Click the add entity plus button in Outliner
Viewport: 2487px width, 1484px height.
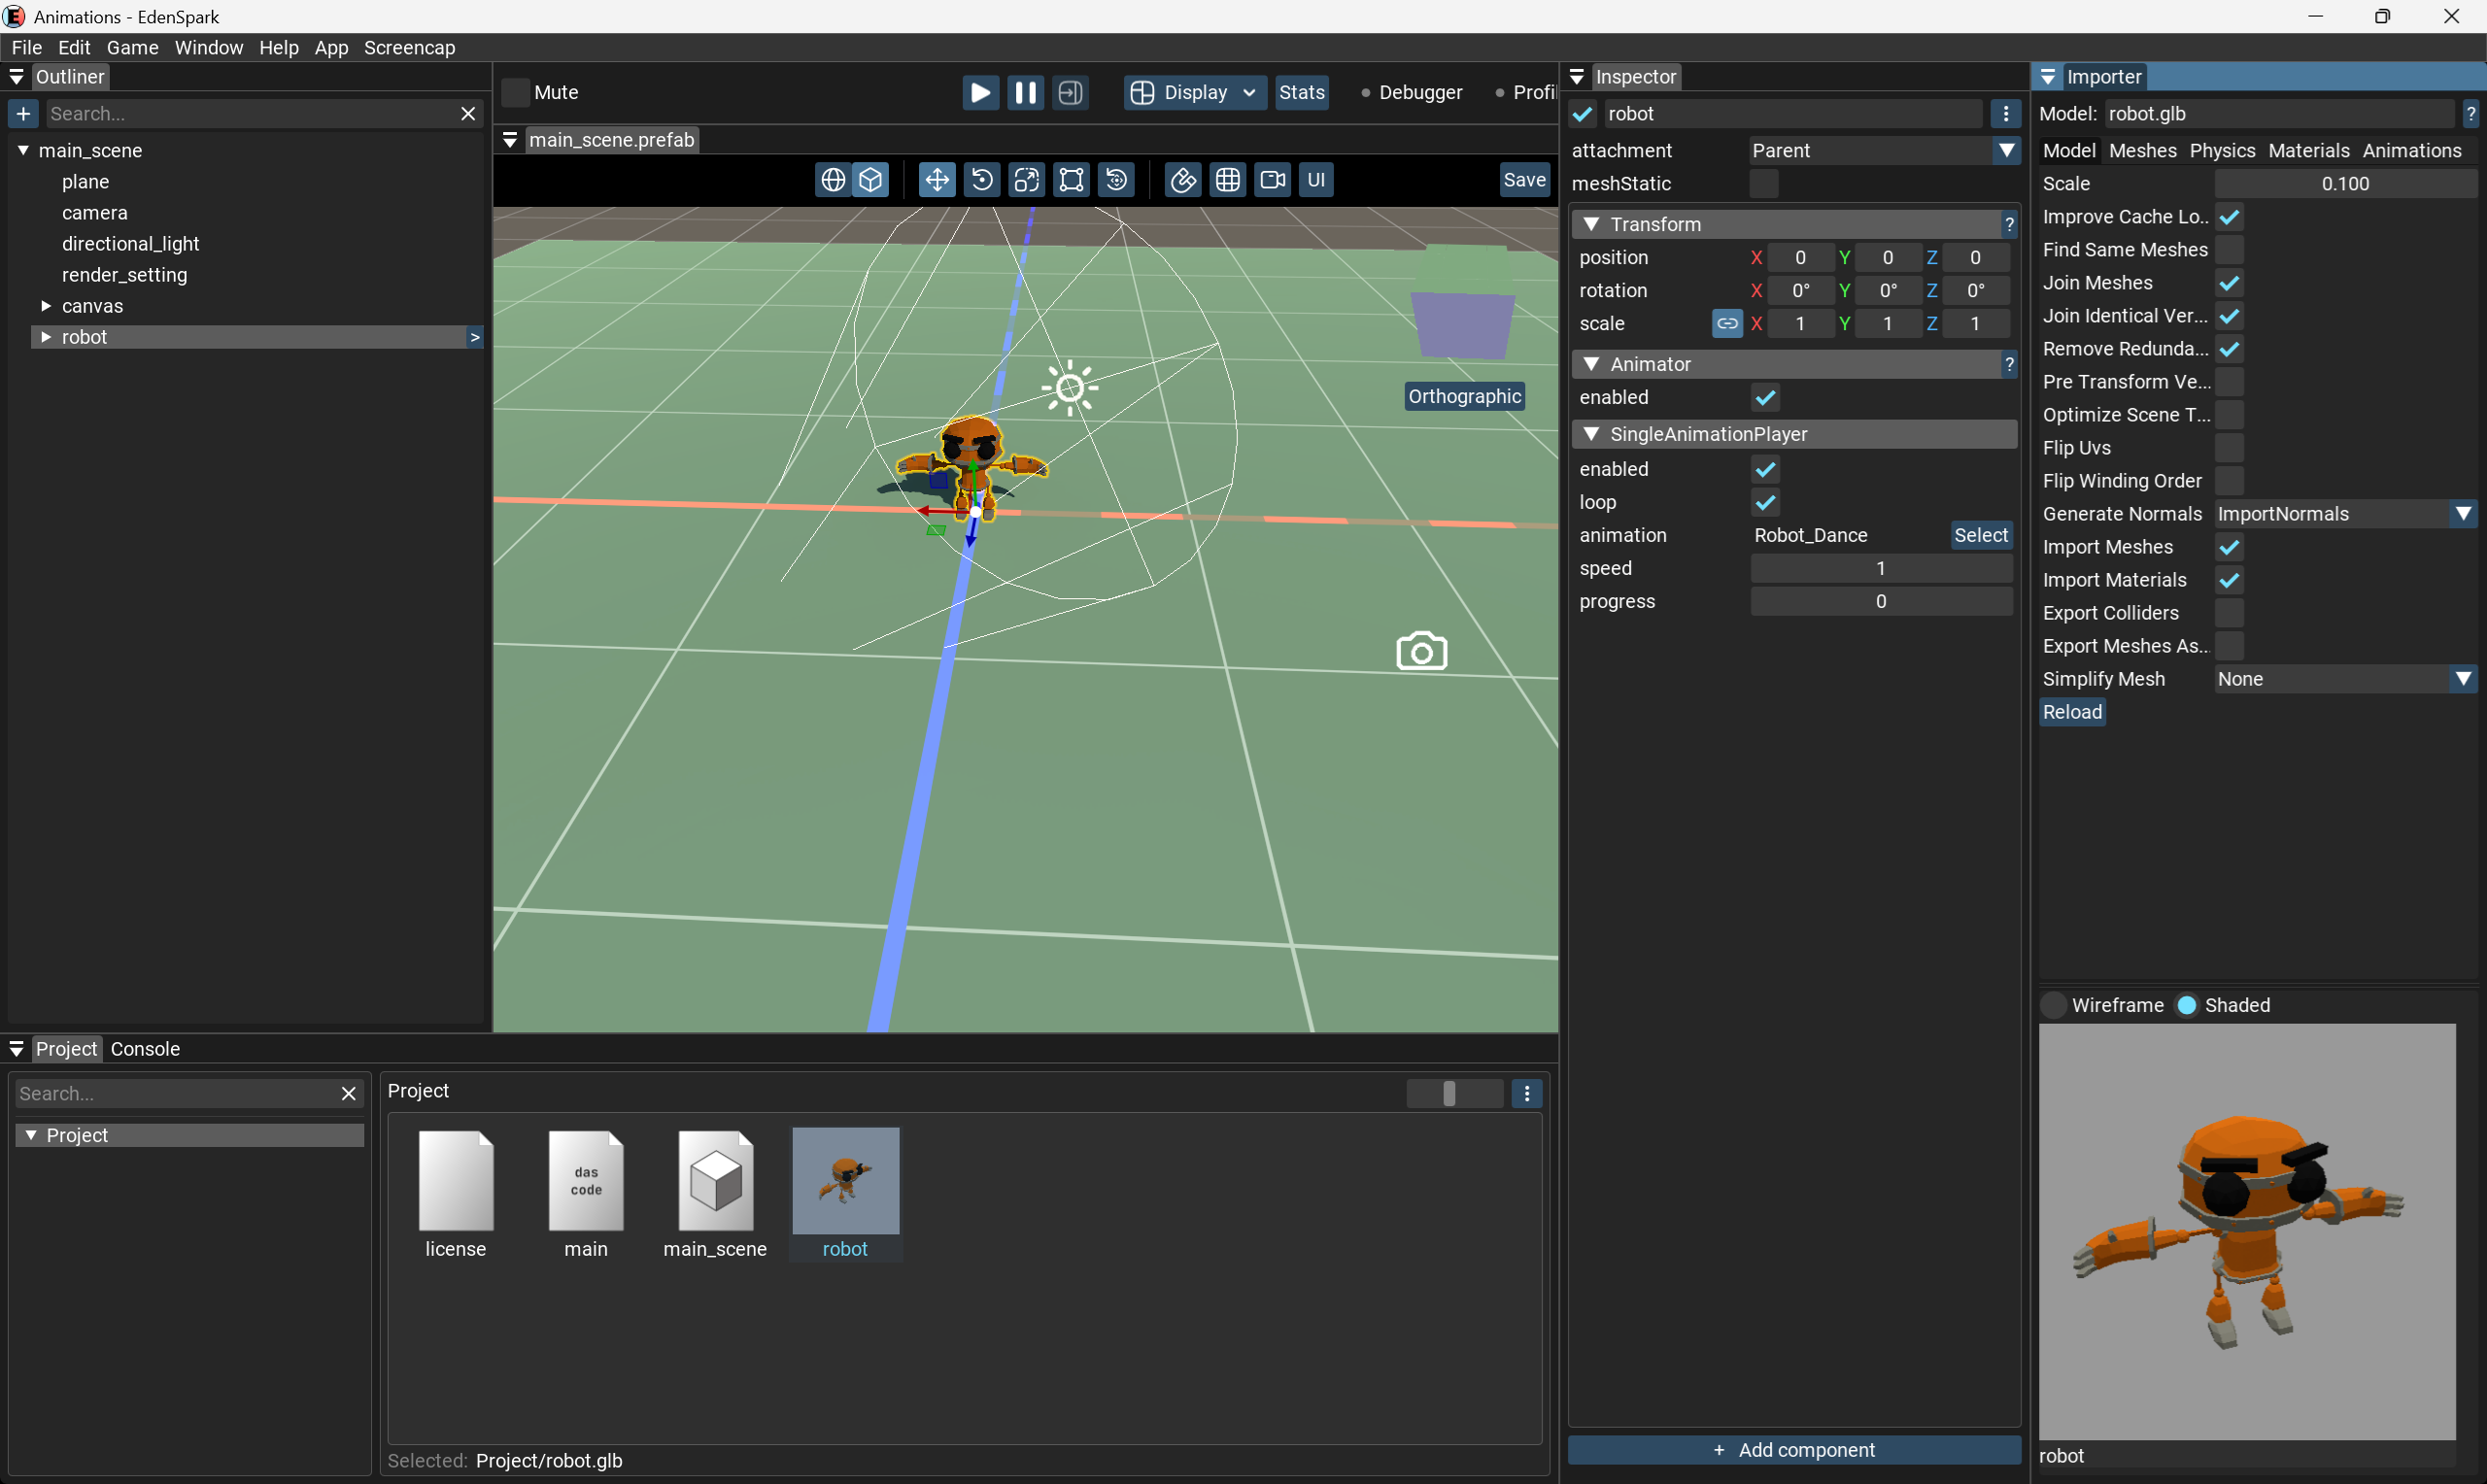(x=23, y=114)
